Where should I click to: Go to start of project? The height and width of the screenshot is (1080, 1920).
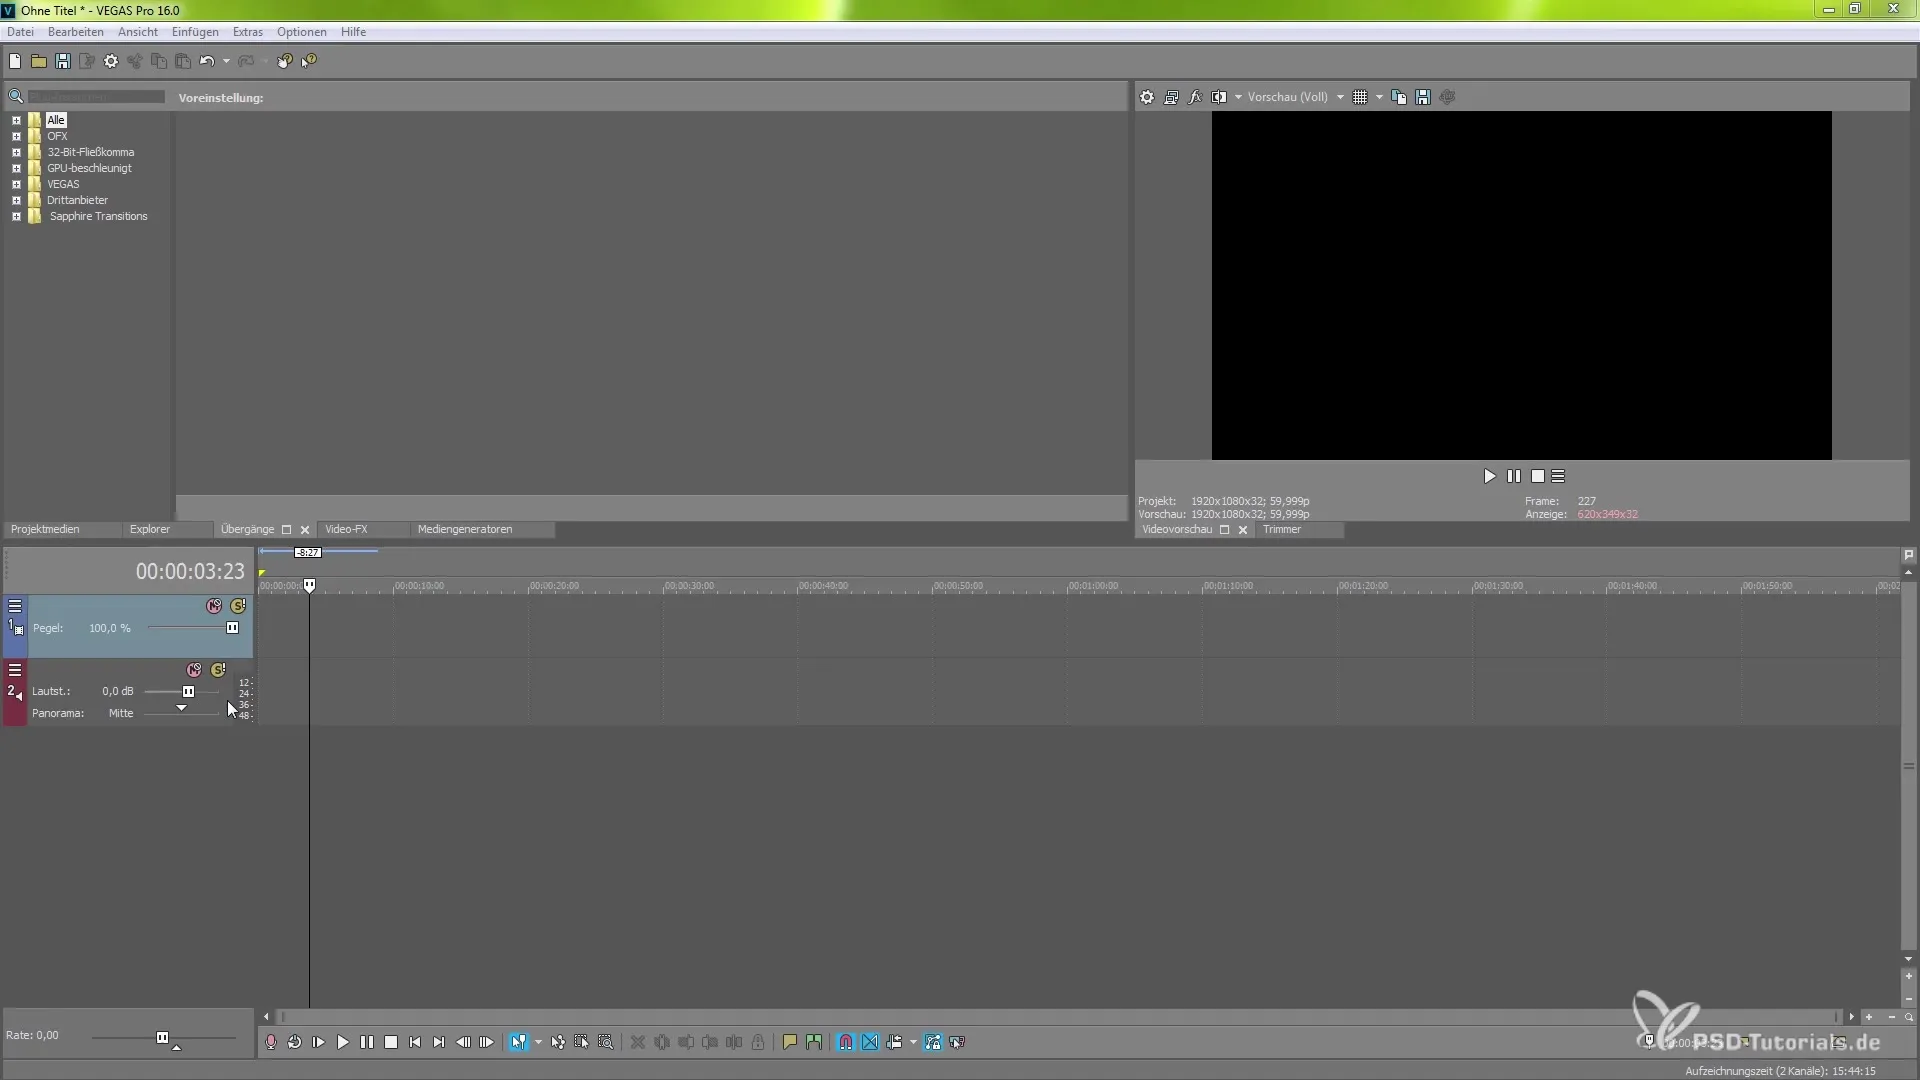pos(415,1042)
